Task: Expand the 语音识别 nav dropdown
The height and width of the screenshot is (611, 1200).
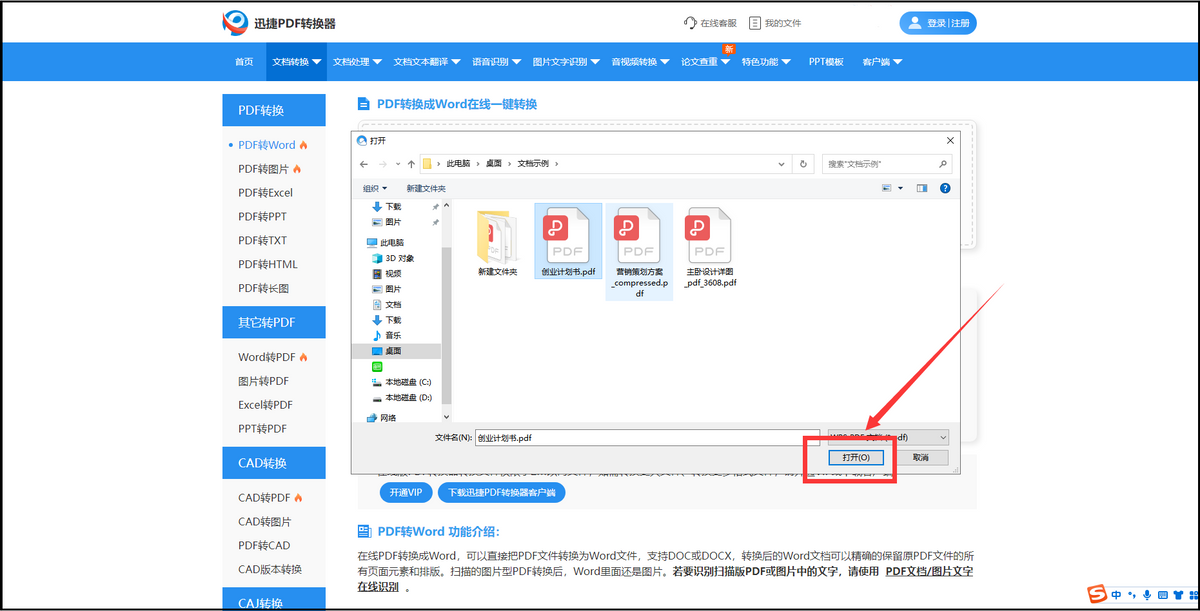Action: 496,62
